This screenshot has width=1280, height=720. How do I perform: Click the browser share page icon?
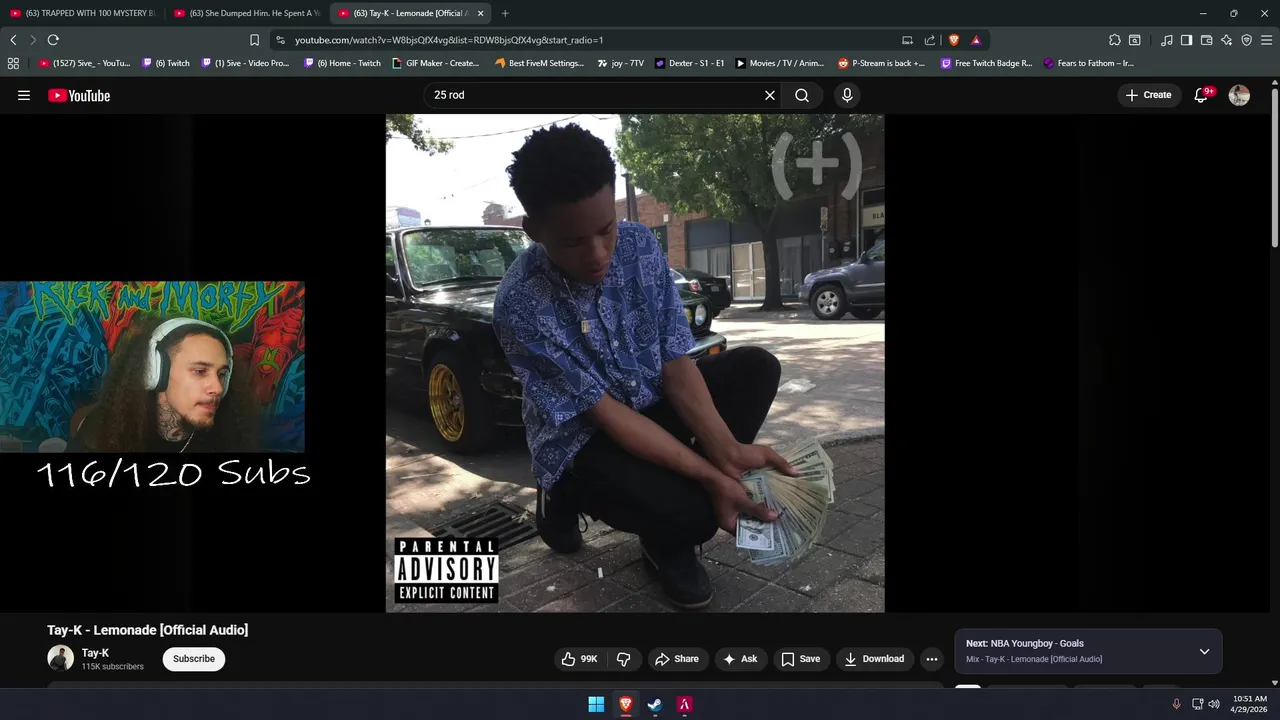click(930, 40)
